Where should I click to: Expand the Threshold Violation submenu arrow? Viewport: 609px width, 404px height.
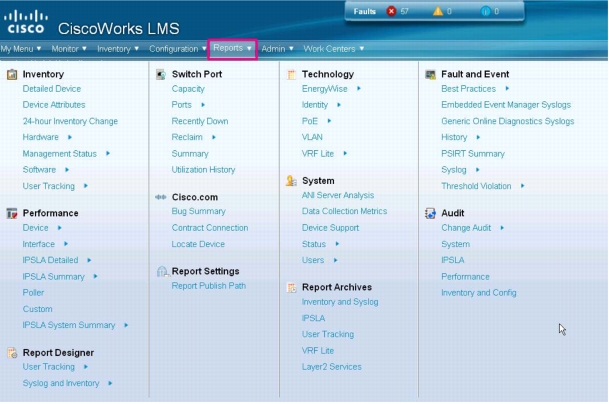[522, 186]
